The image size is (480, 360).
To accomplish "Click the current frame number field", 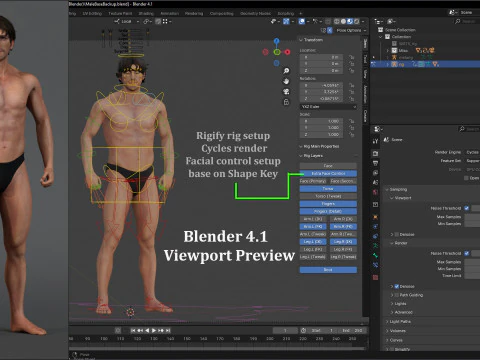I will (285, 330).
